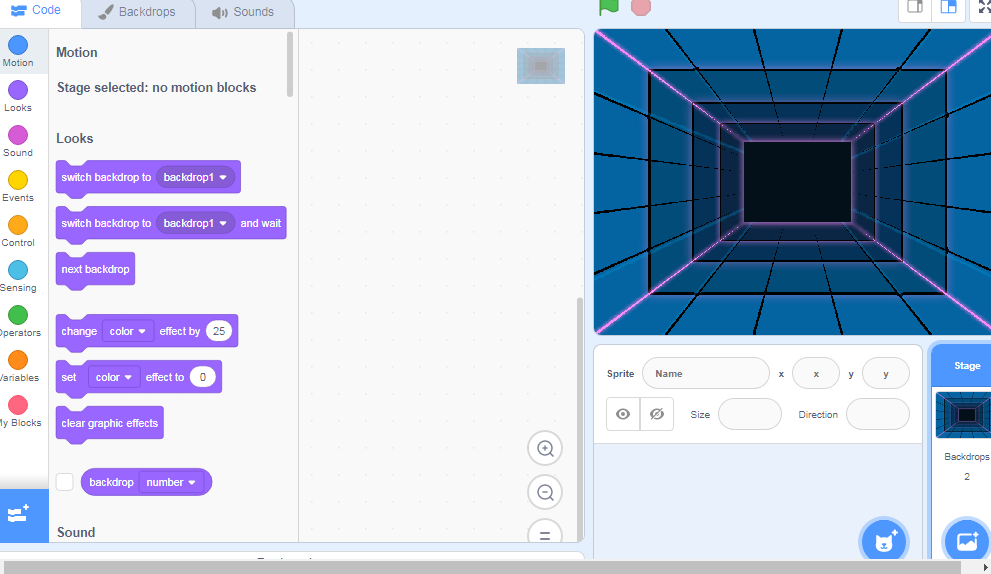991x574 pixels.
Task: Click the page horizontal scrollbar
Action: pyautogui.click(x=483, y=567)
